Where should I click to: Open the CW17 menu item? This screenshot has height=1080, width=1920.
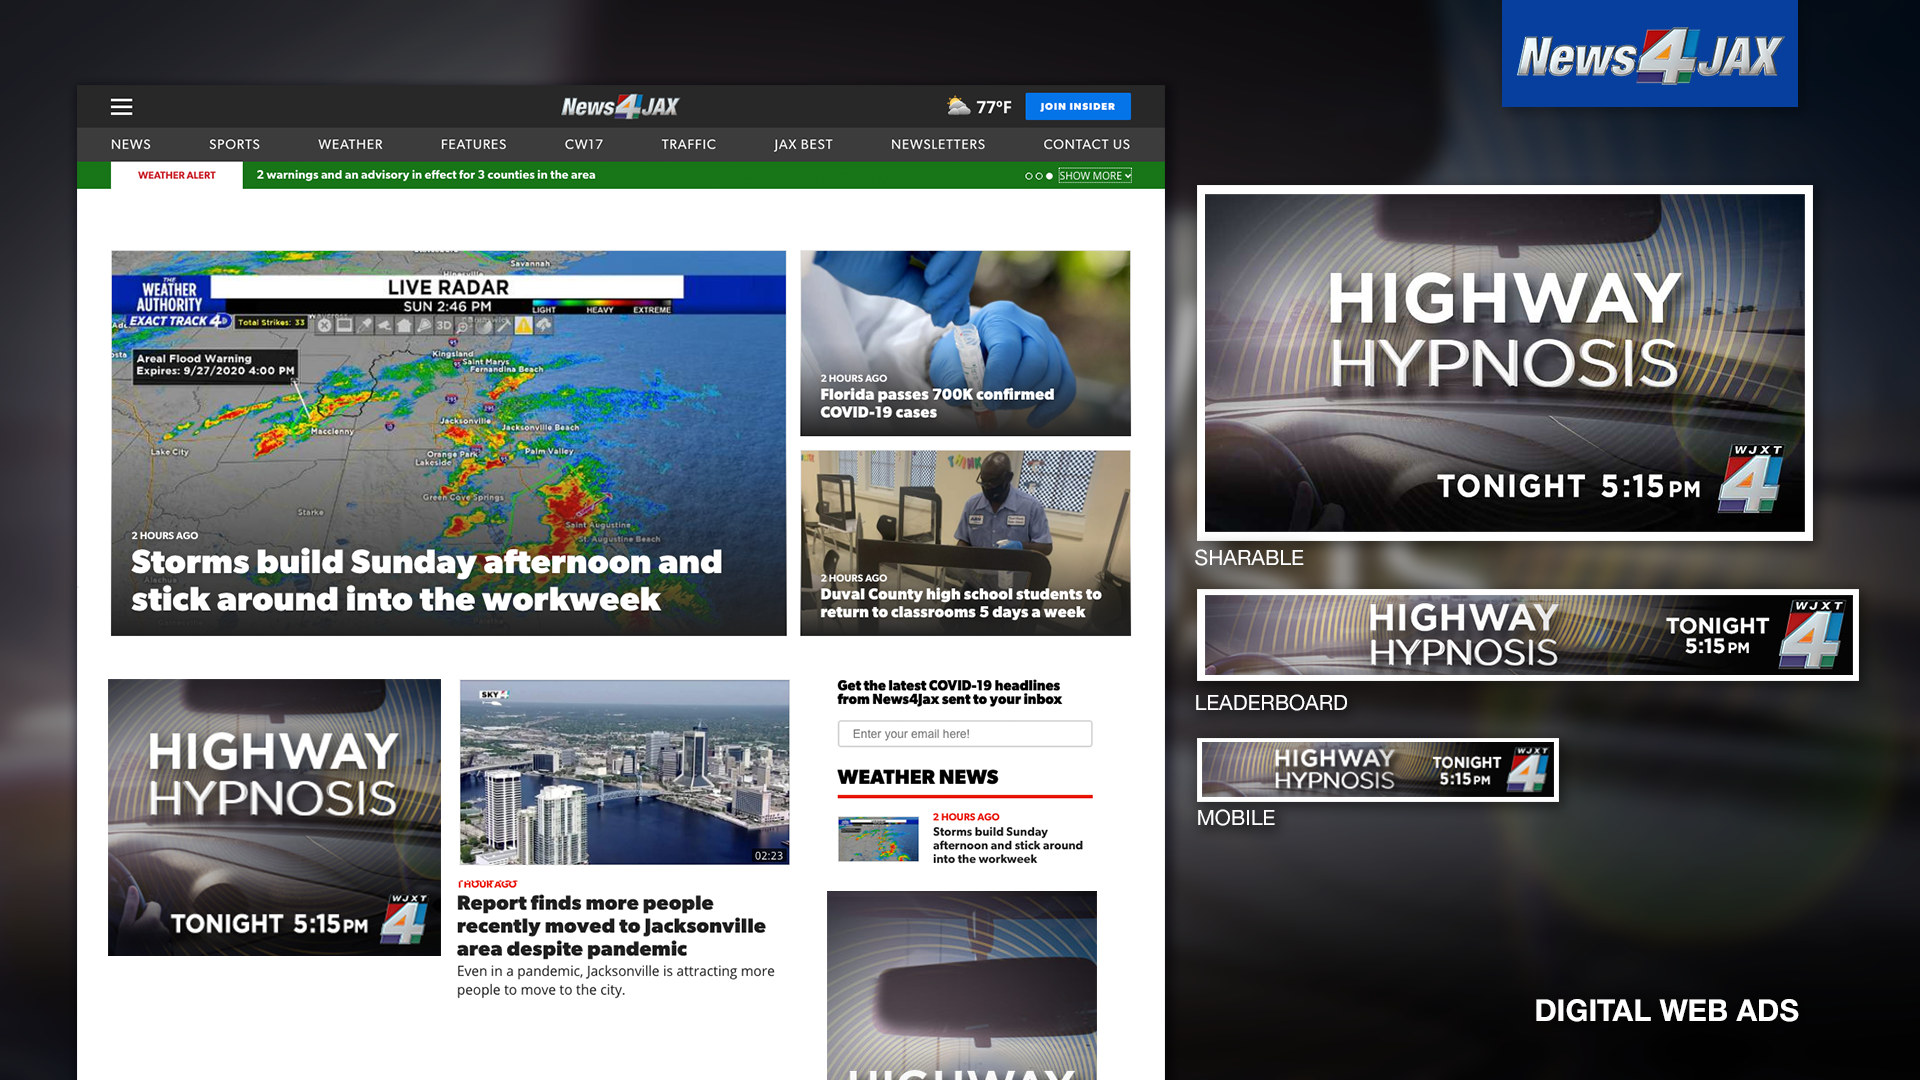584,144
